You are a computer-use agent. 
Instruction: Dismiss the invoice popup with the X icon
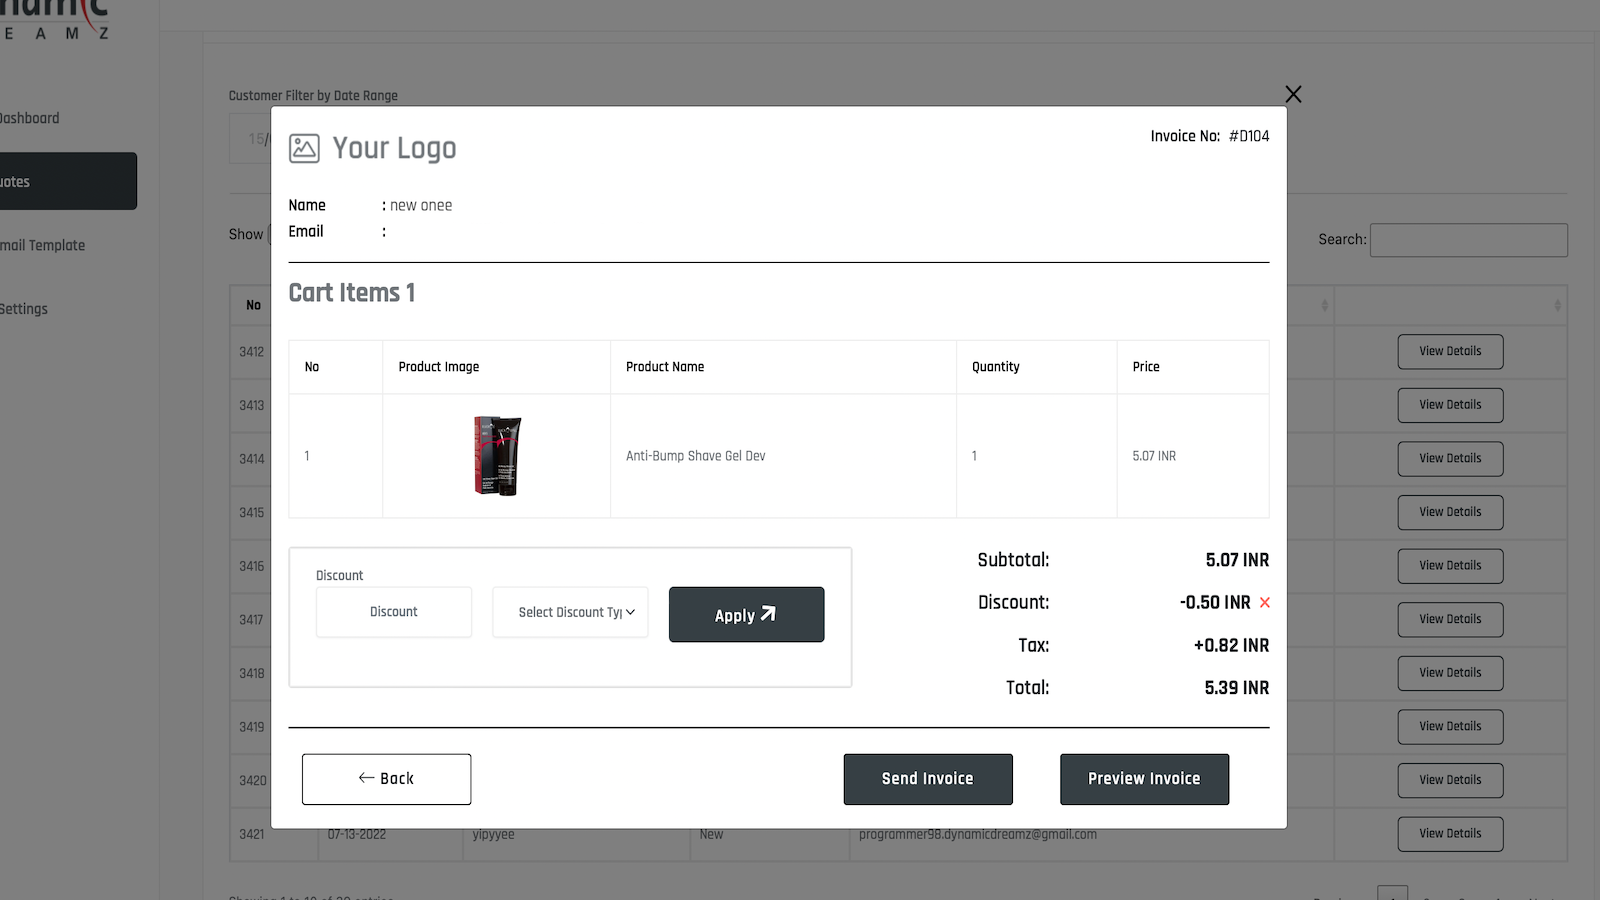tap(1292, 93)
